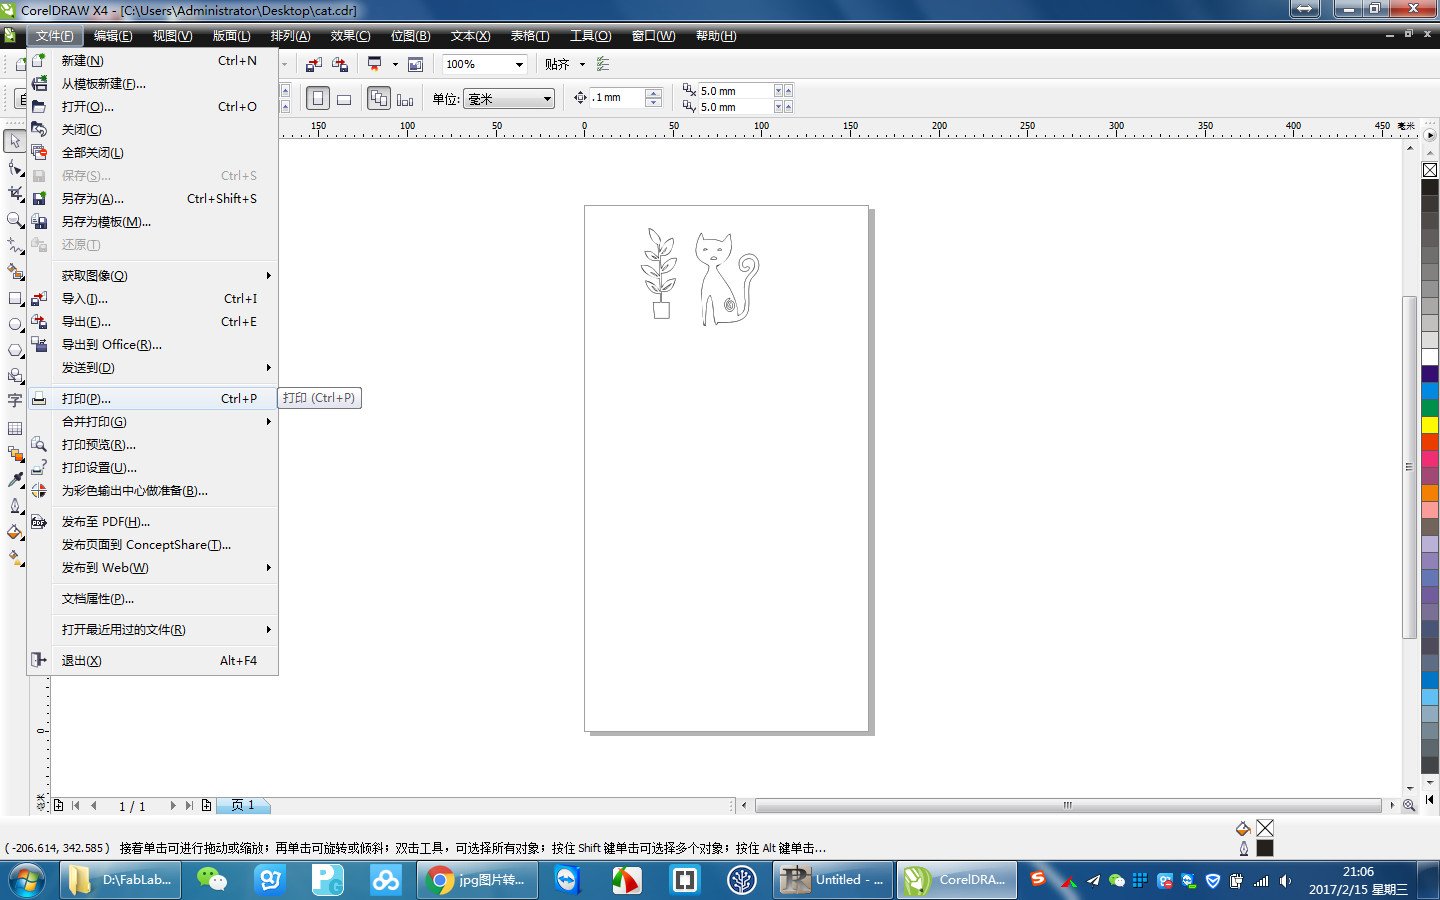Set page to Landscape orientation
Image resolution: width=1440 pixels, height=900 pixels.
344,98
